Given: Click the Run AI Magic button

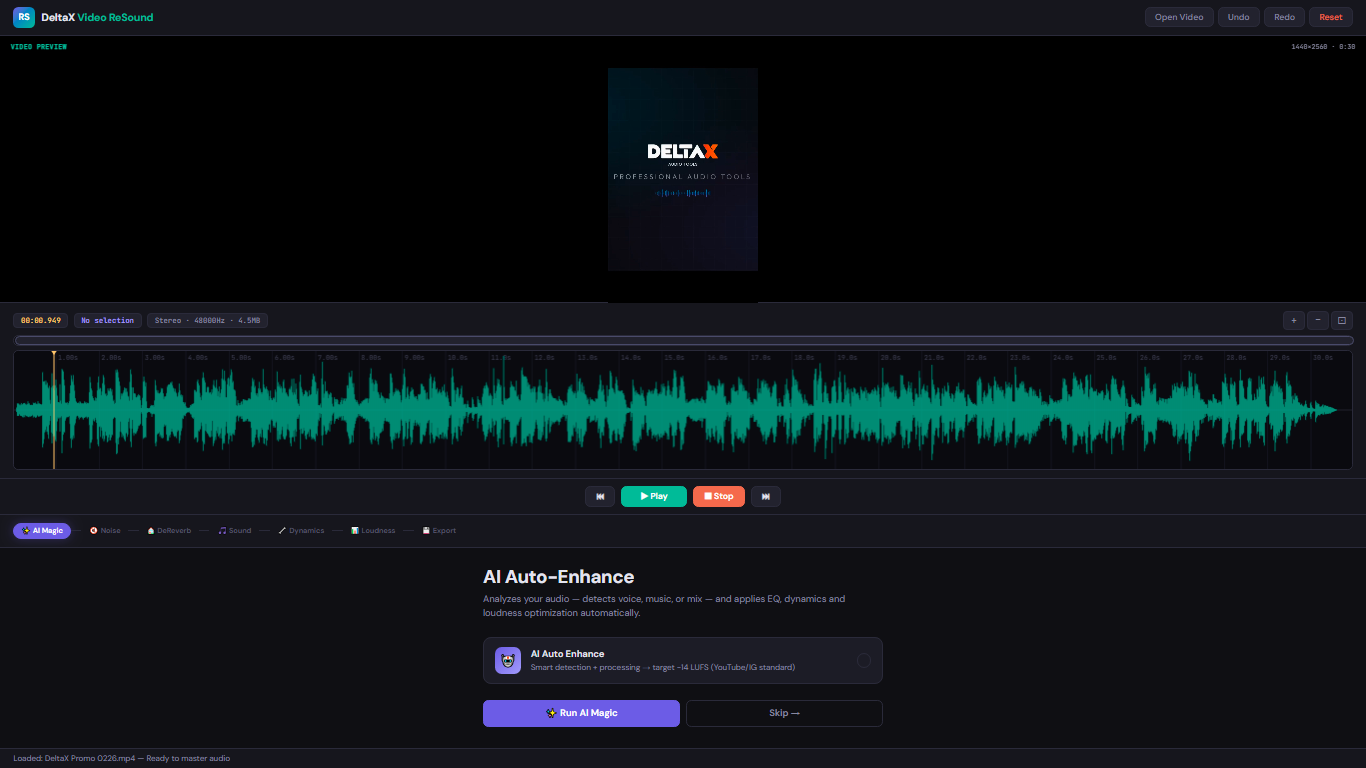Looking at the screenshot, I should [581, 713].
